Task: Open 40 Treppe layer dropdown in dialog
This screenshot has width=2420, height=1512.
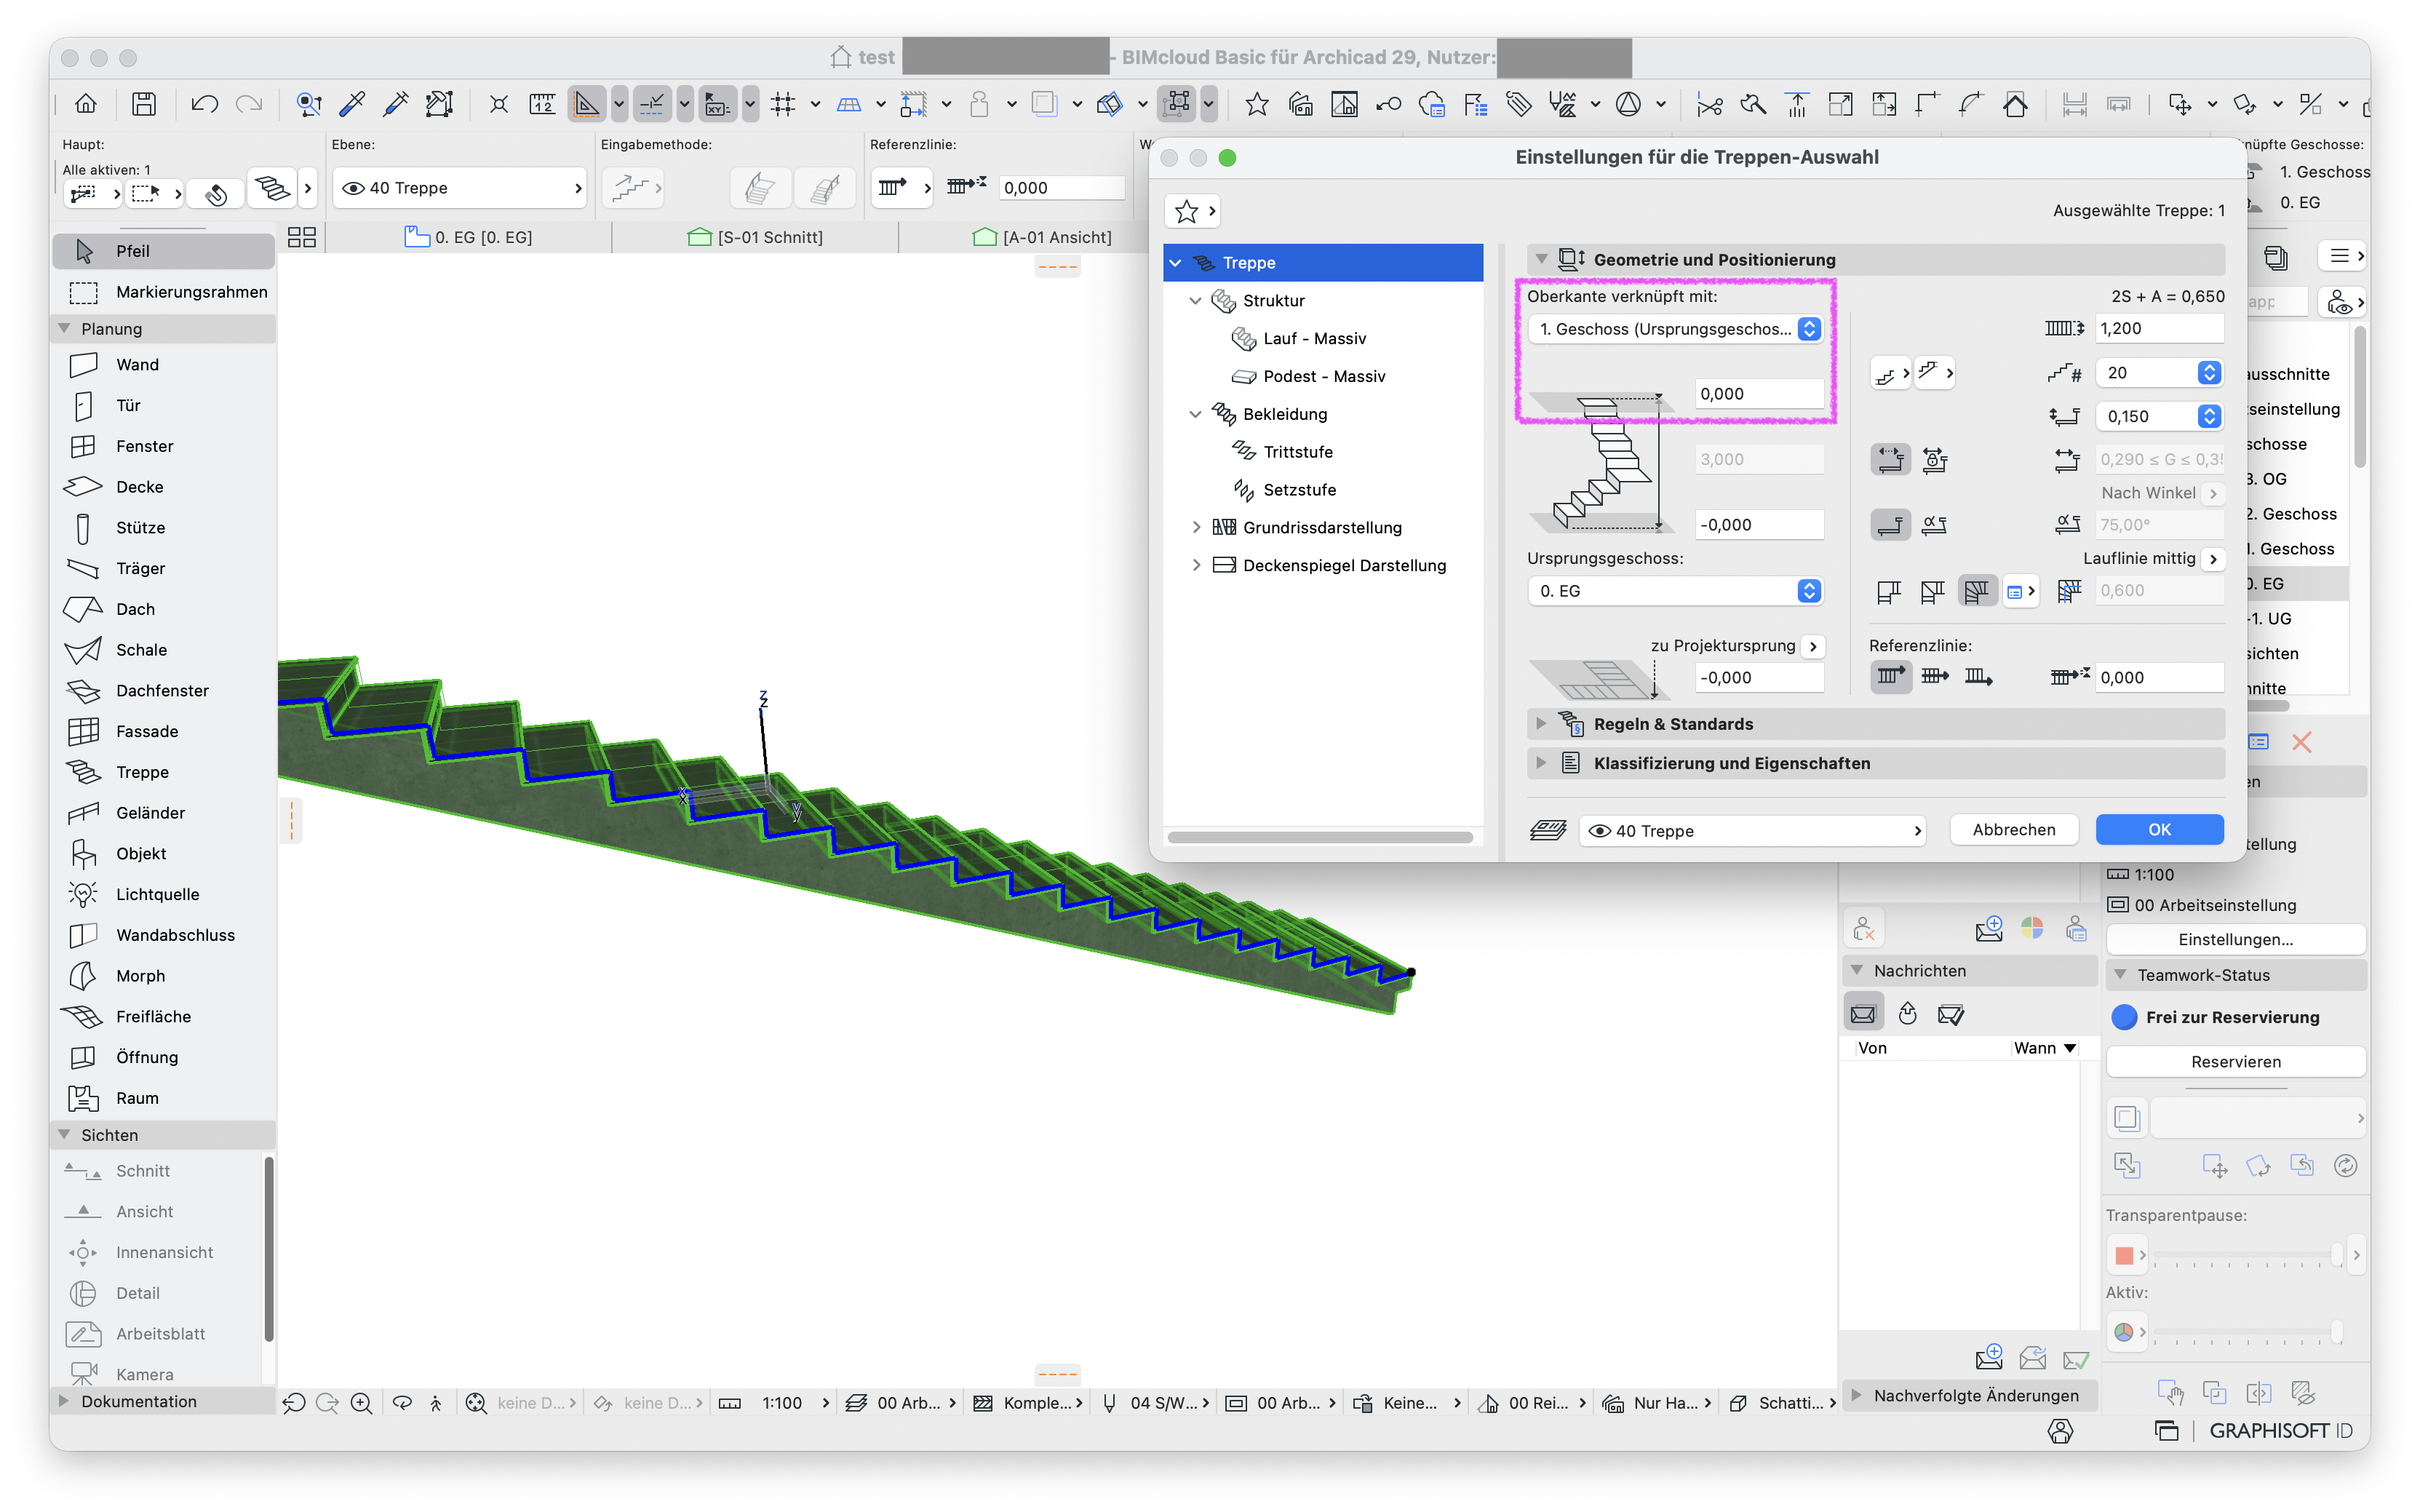Action: (x=1752, y=831)
